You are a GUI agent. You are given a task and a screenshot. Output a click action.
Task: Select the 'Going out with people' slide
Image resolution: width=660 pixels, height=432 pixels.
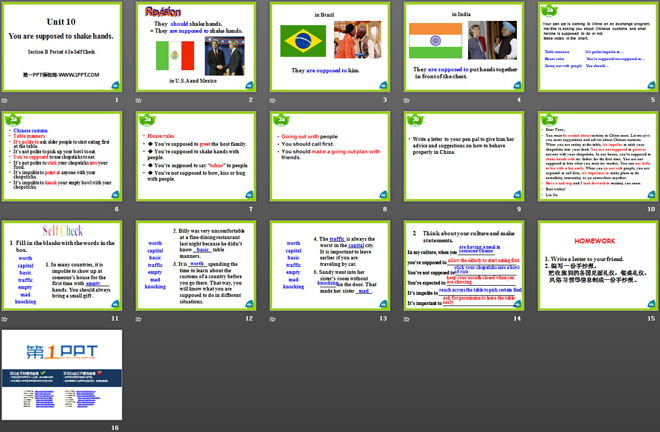point(330,156)
